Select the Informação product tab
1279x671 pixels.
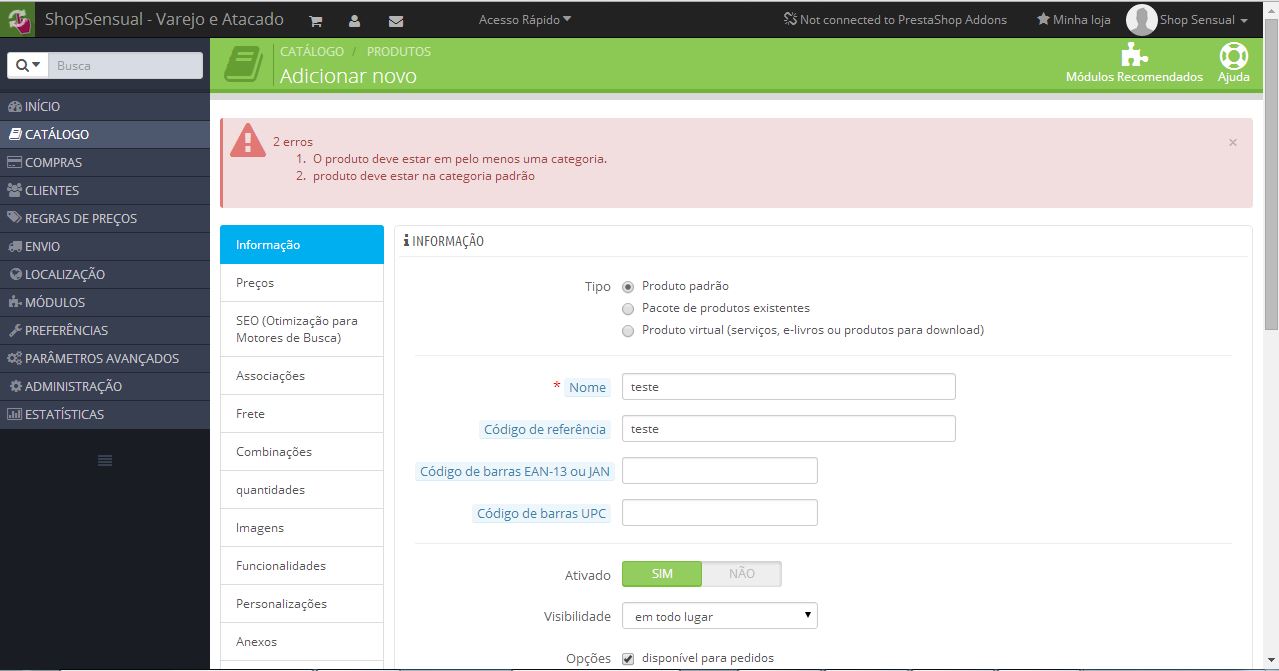point(302,245)
